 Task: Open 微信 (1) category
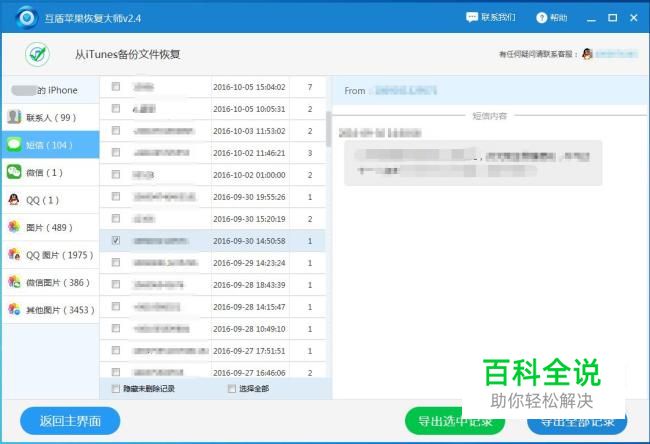[x=51, y=172]
